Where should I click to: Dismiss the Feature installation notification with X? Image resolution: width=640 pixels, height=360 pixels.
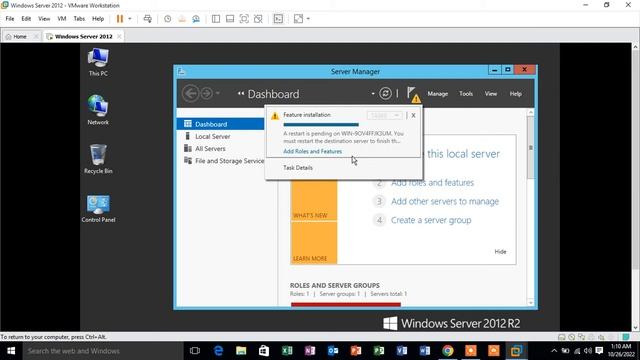[413, 116]
